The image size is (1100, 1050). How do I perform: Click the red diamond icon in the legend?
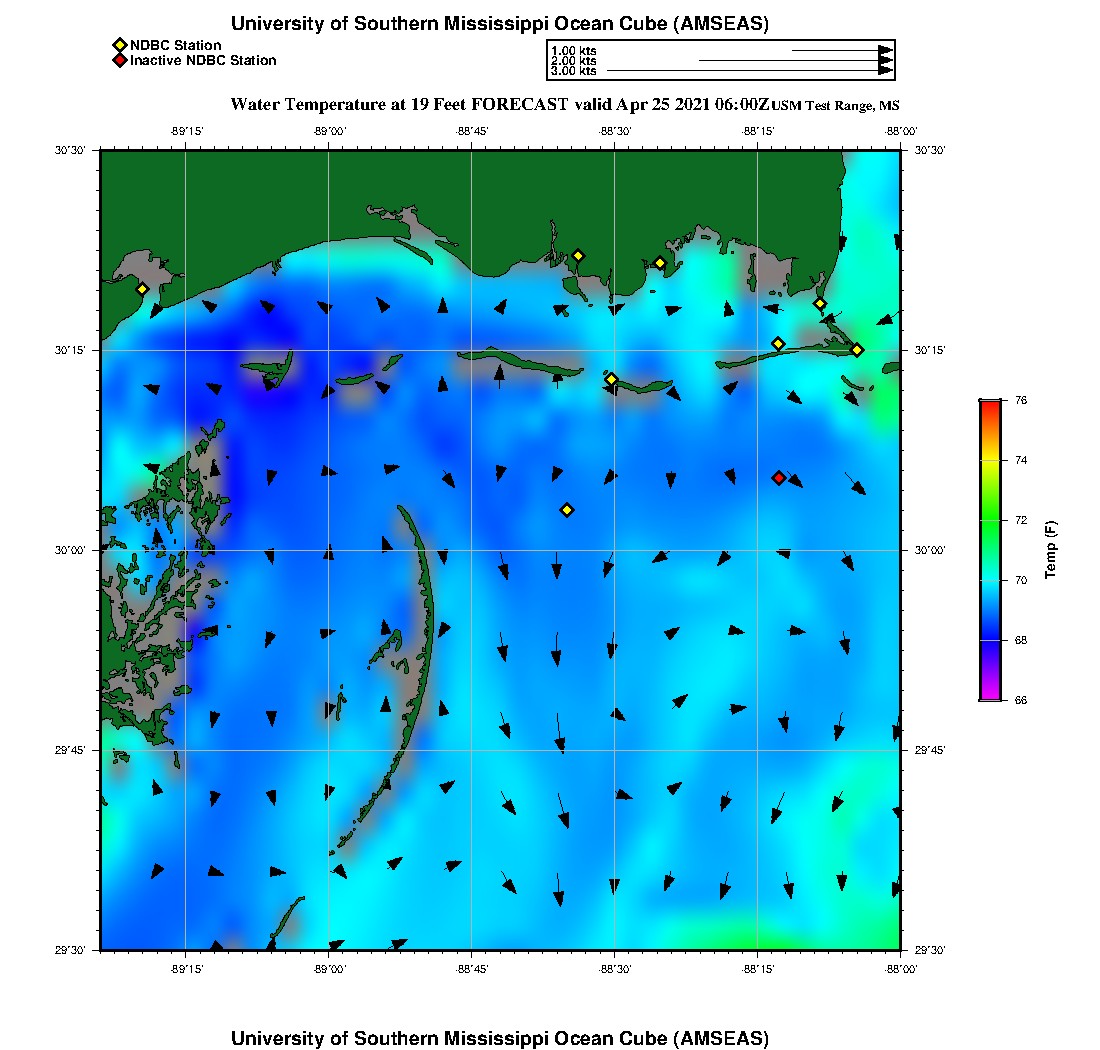119,61
